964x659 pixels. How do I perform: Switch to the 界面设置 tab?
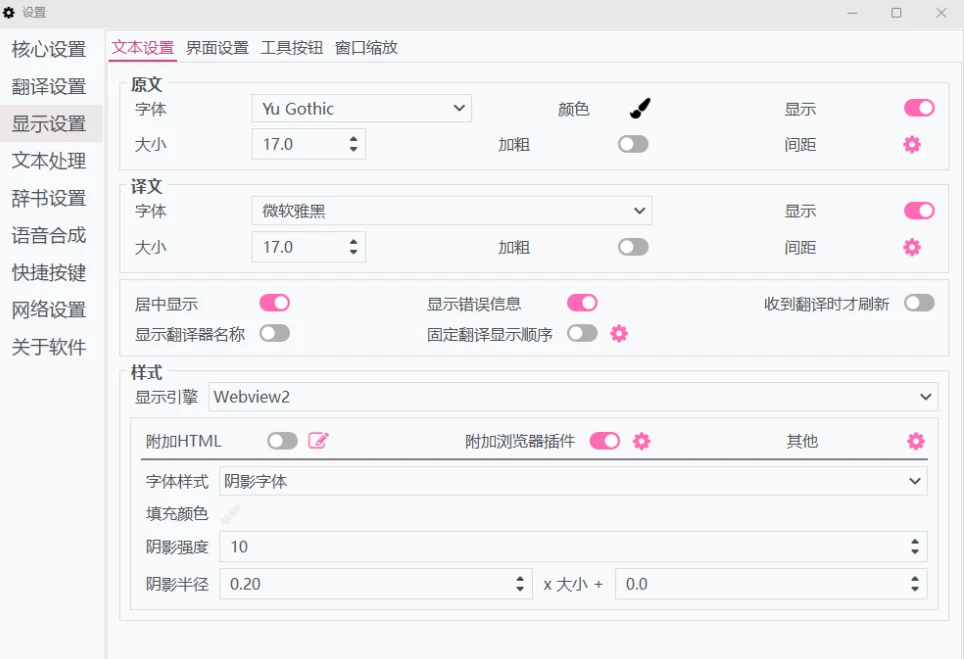(x=217, y=47)
